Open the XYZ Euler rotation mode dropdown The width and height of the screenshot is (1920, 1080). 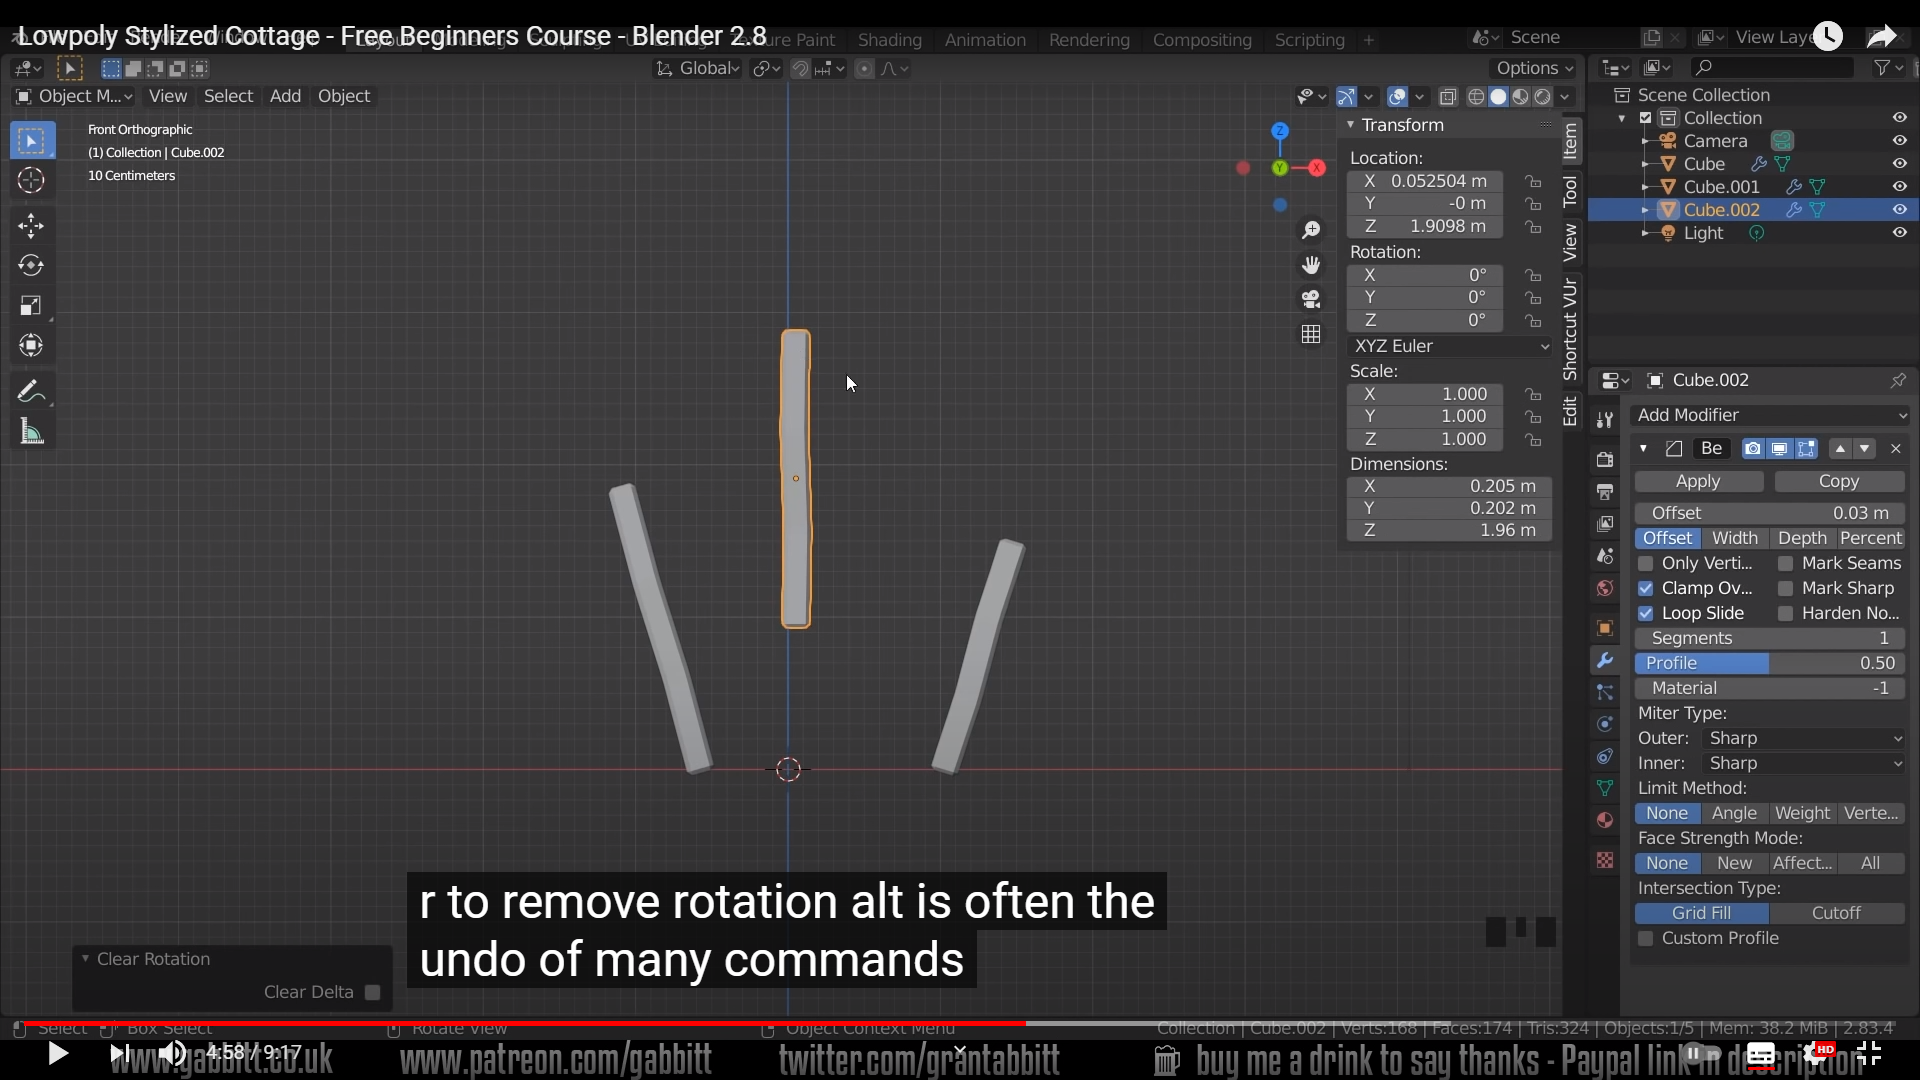point(1450,346)
